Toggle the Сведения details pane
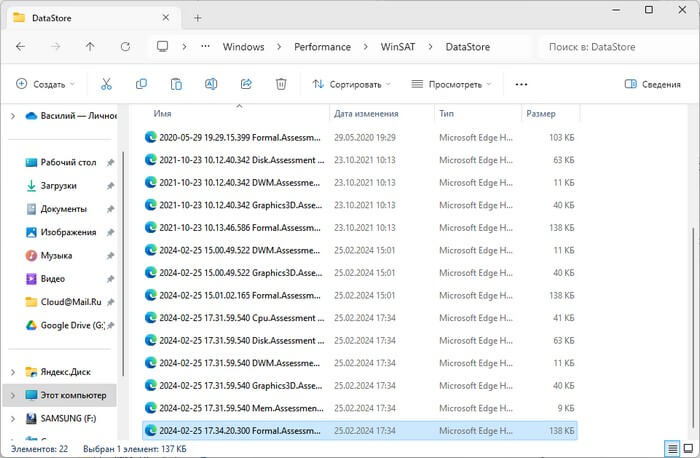Screen dimensions: 700x458 [652, 85]
